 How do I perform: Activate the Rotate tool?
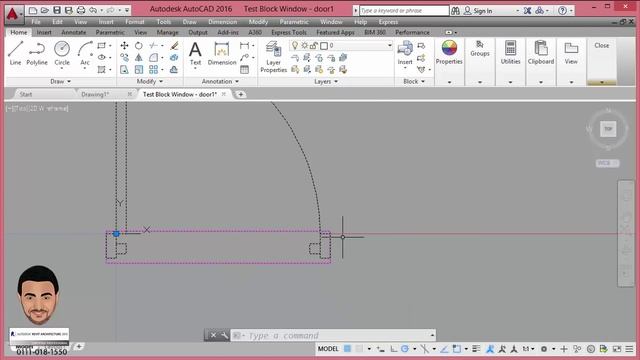click(x=139, y=46)
